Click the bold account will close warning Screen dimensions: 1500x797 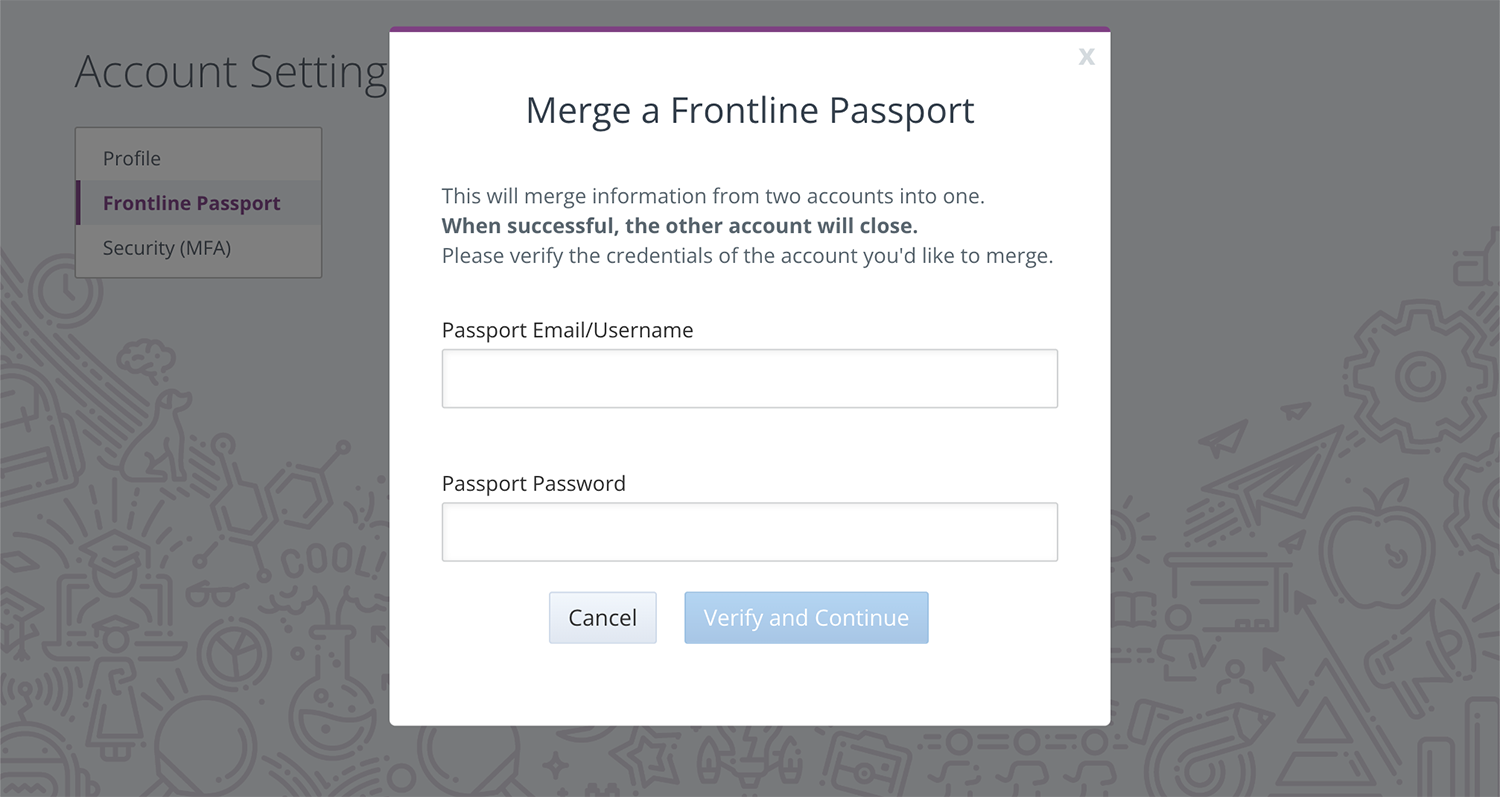680,226
